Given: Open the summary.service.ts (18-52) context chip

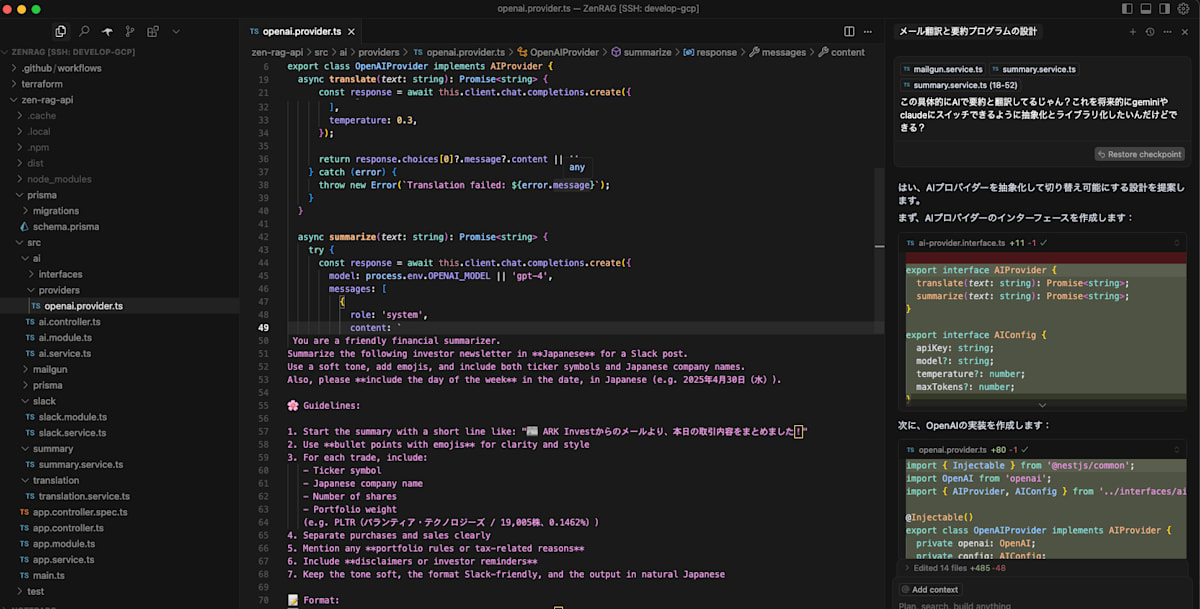Looking at the screenshot, I should pyautogui.click(x=958, y=85).
